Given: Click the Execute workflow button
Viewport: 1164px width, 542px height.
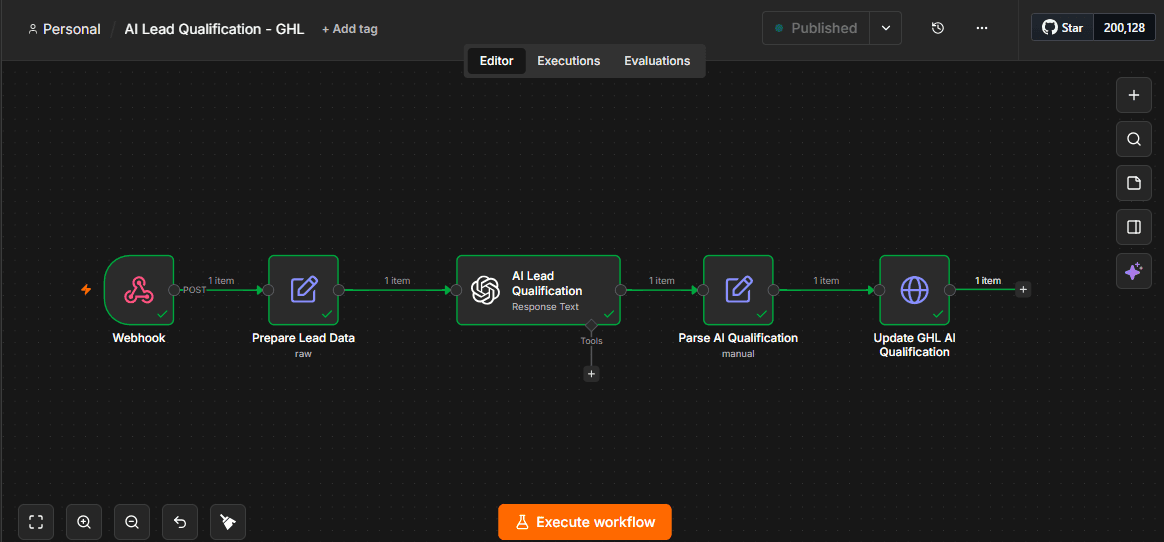Looking at the screenshot, I should click(585, 522).
